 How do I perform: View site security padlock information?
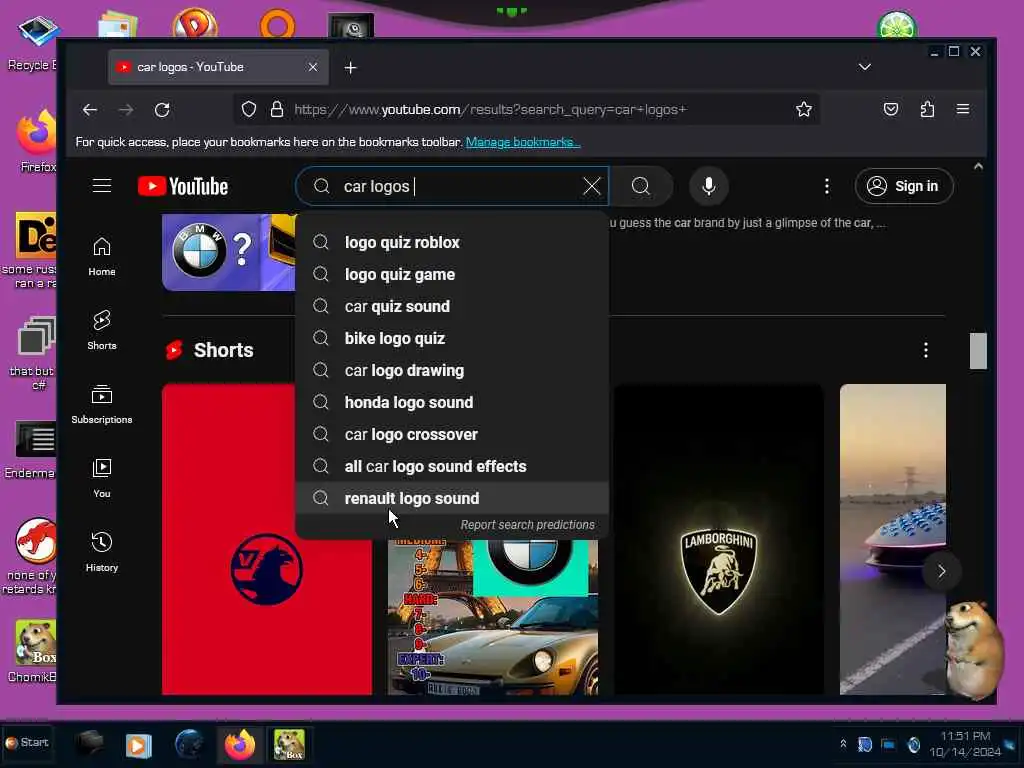[x=277, y=110]
